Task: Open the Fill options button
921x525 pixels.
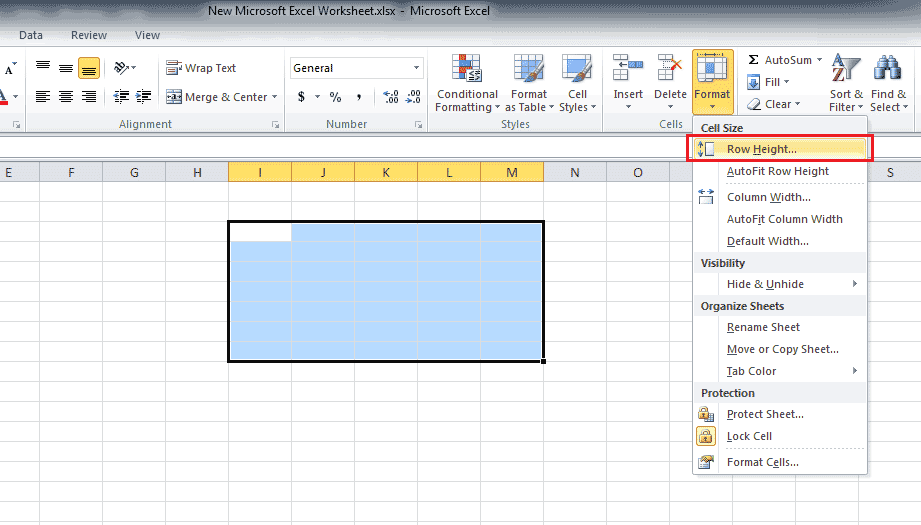Action: coord(768,82)
